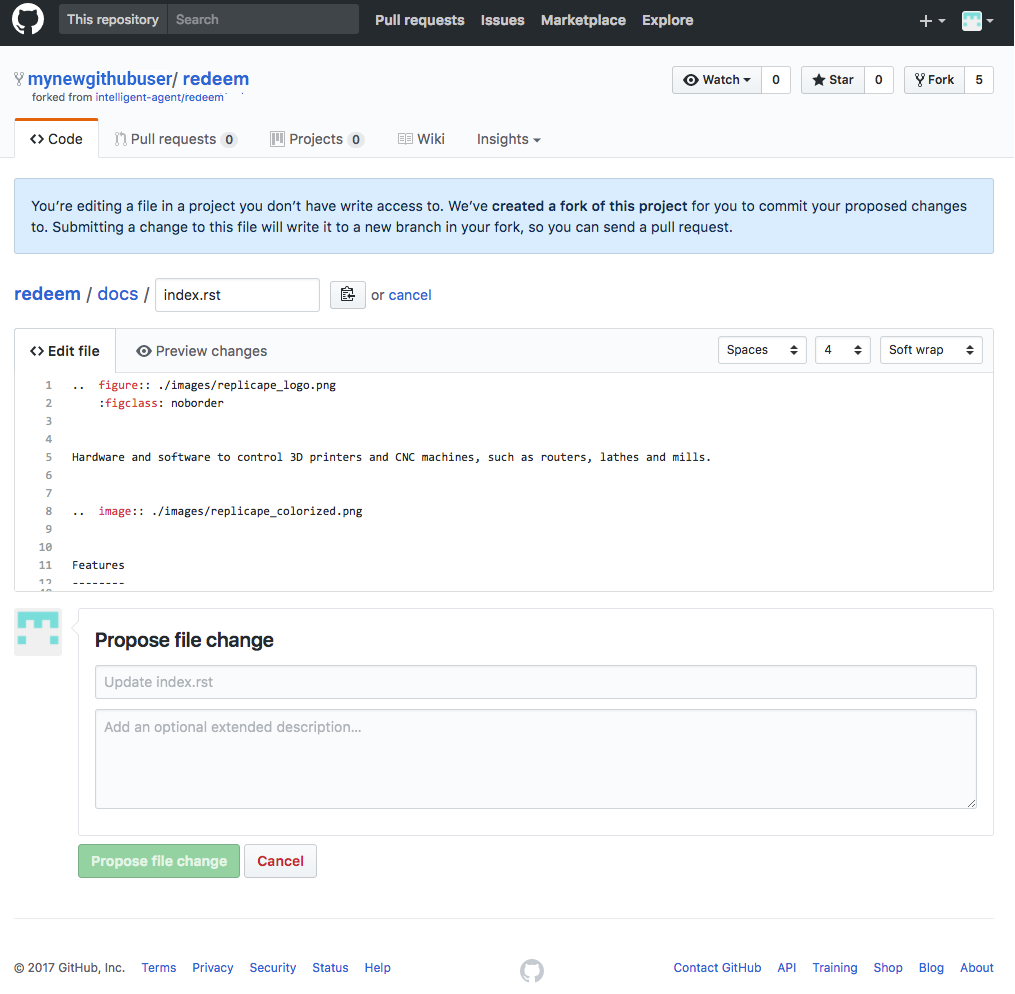1015x994 pixels.
Task: Click the clipboard copy path icon
Action: pyautogui.click(x=348, y=294)
